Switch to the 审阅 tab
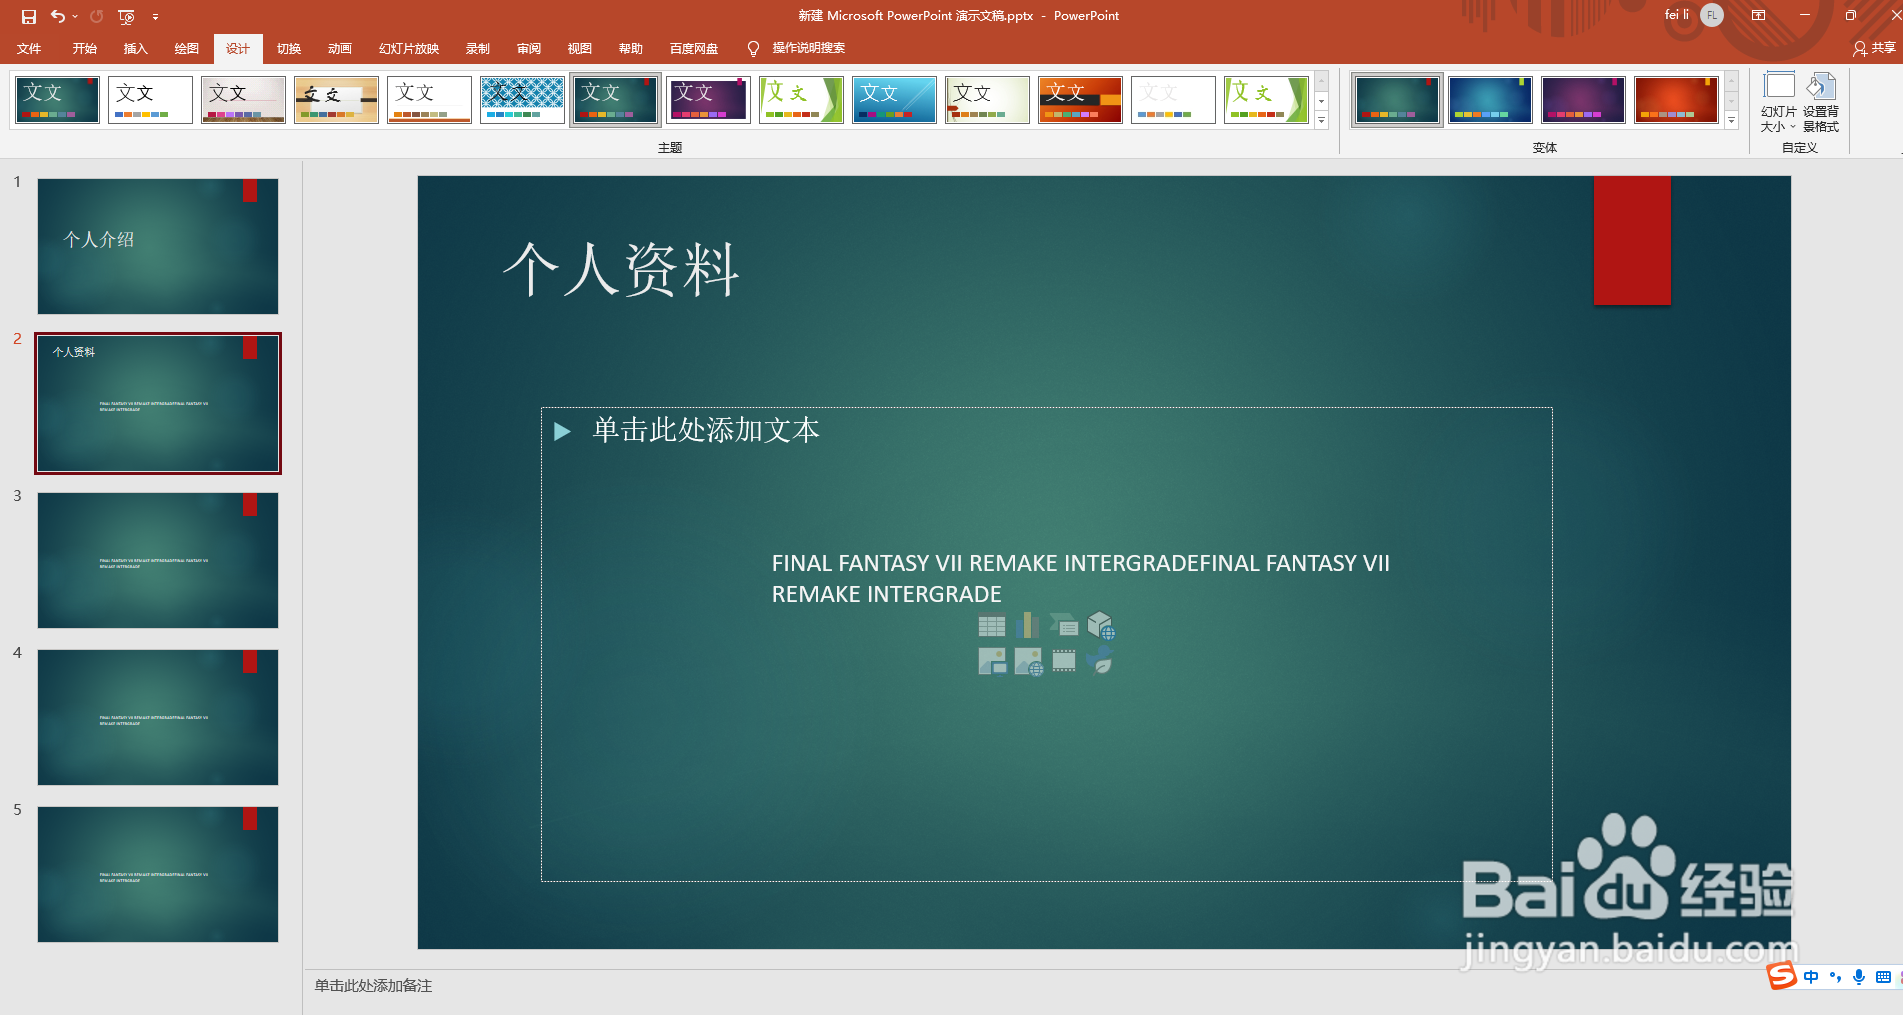1903x1015 pixels. (529, 48)
